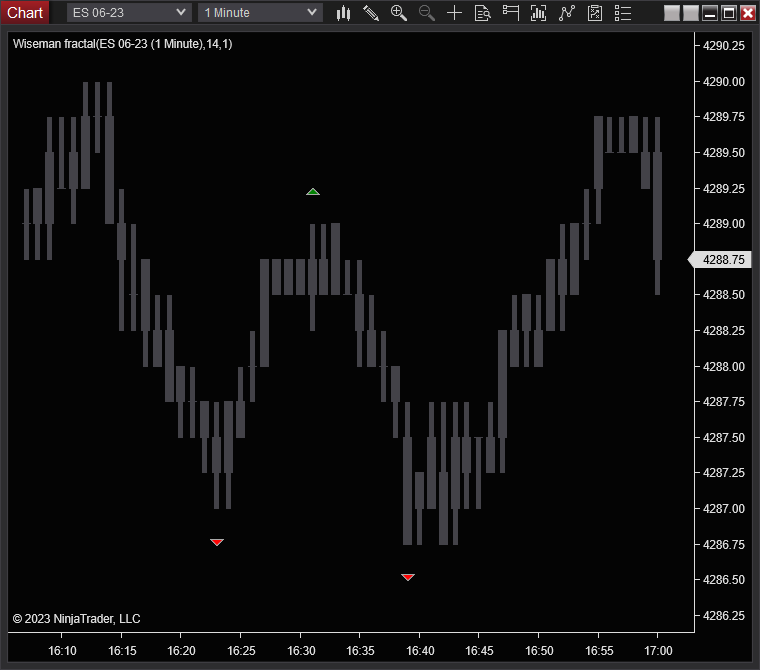760x670 pixels.
Task: Expand the 1 Minute interval dropdown
Action: pos(260,13)
